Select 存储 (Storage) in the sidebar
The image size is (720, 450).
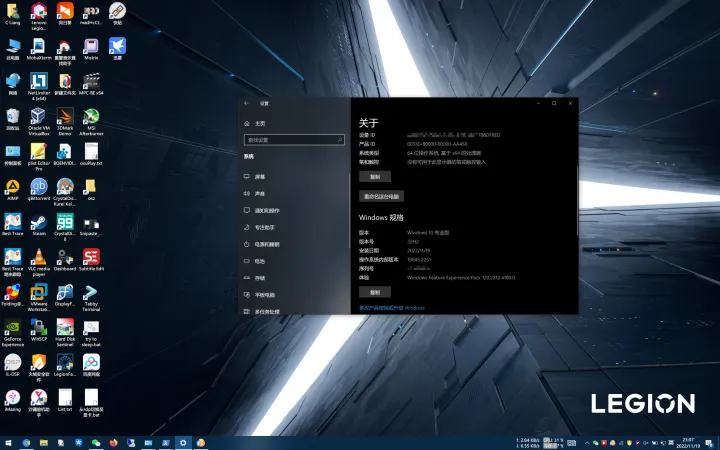click(259, 278)
